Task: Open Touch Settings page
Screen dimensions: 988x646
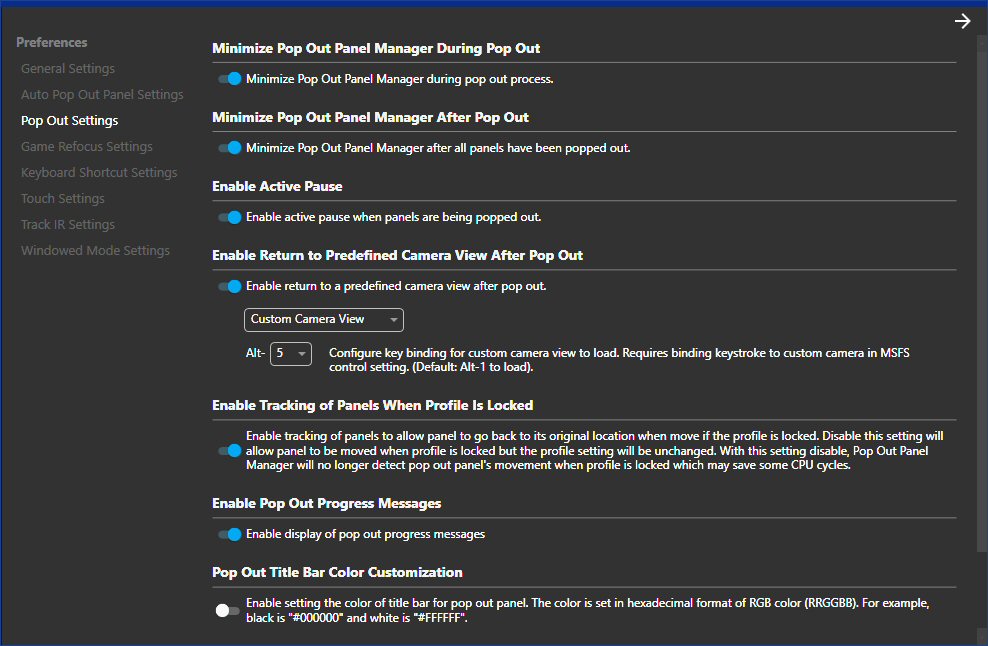Action: pos(63,199)
